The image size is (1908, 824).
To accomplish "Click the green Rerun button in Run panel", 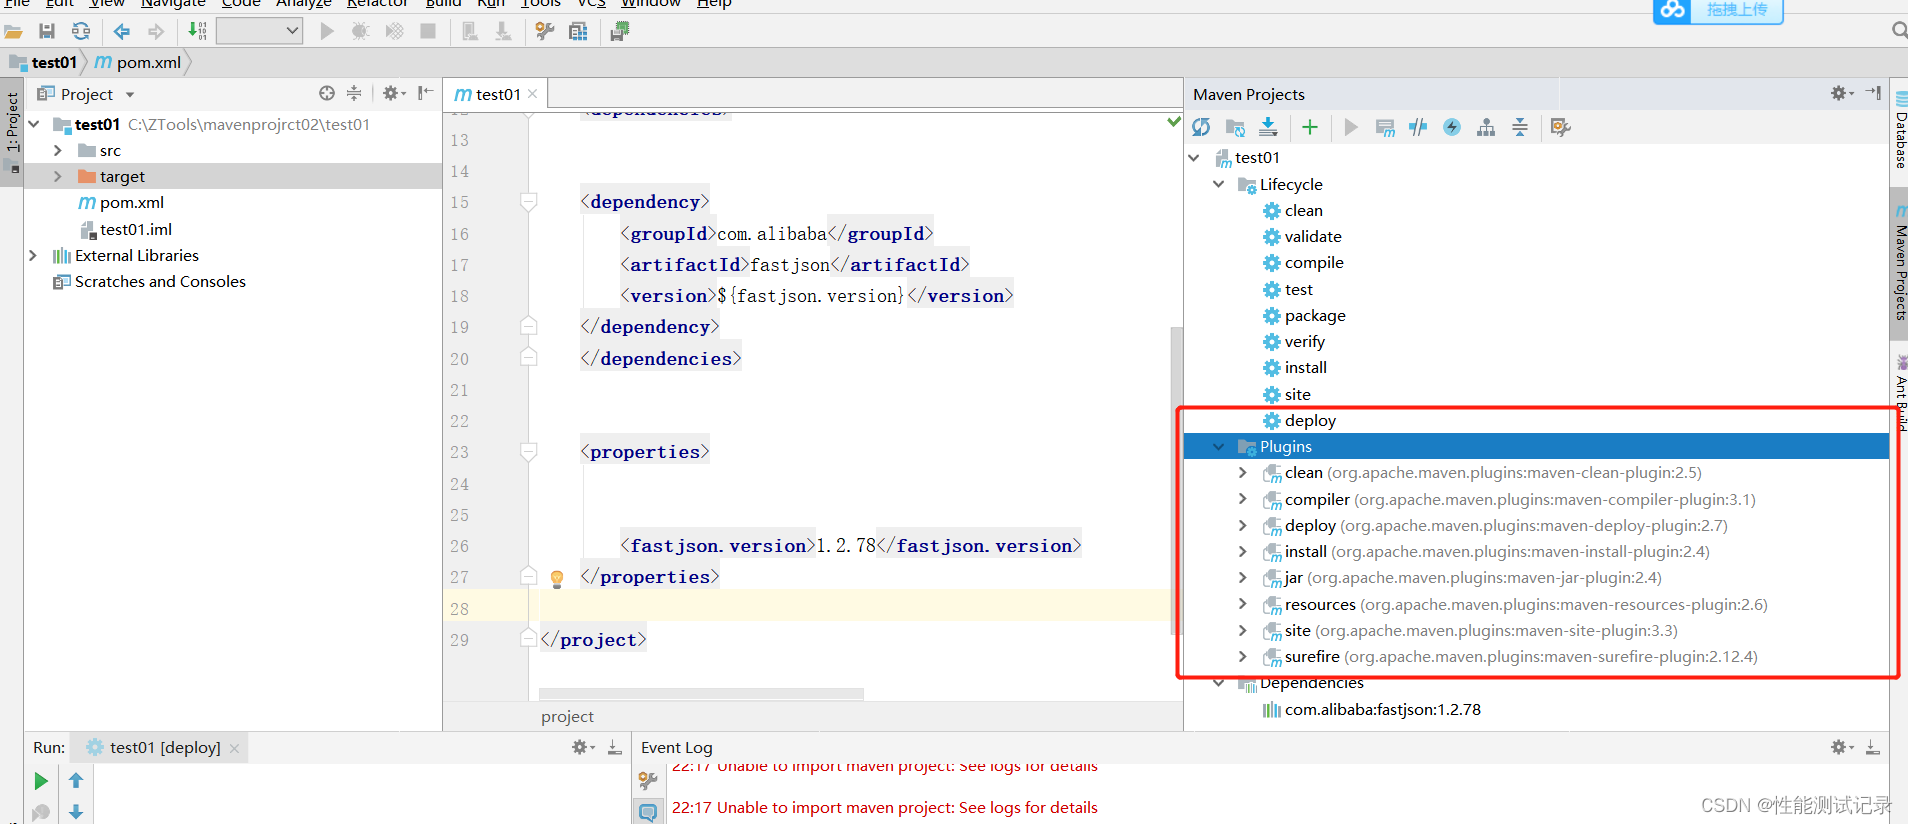I will (41, 781).
